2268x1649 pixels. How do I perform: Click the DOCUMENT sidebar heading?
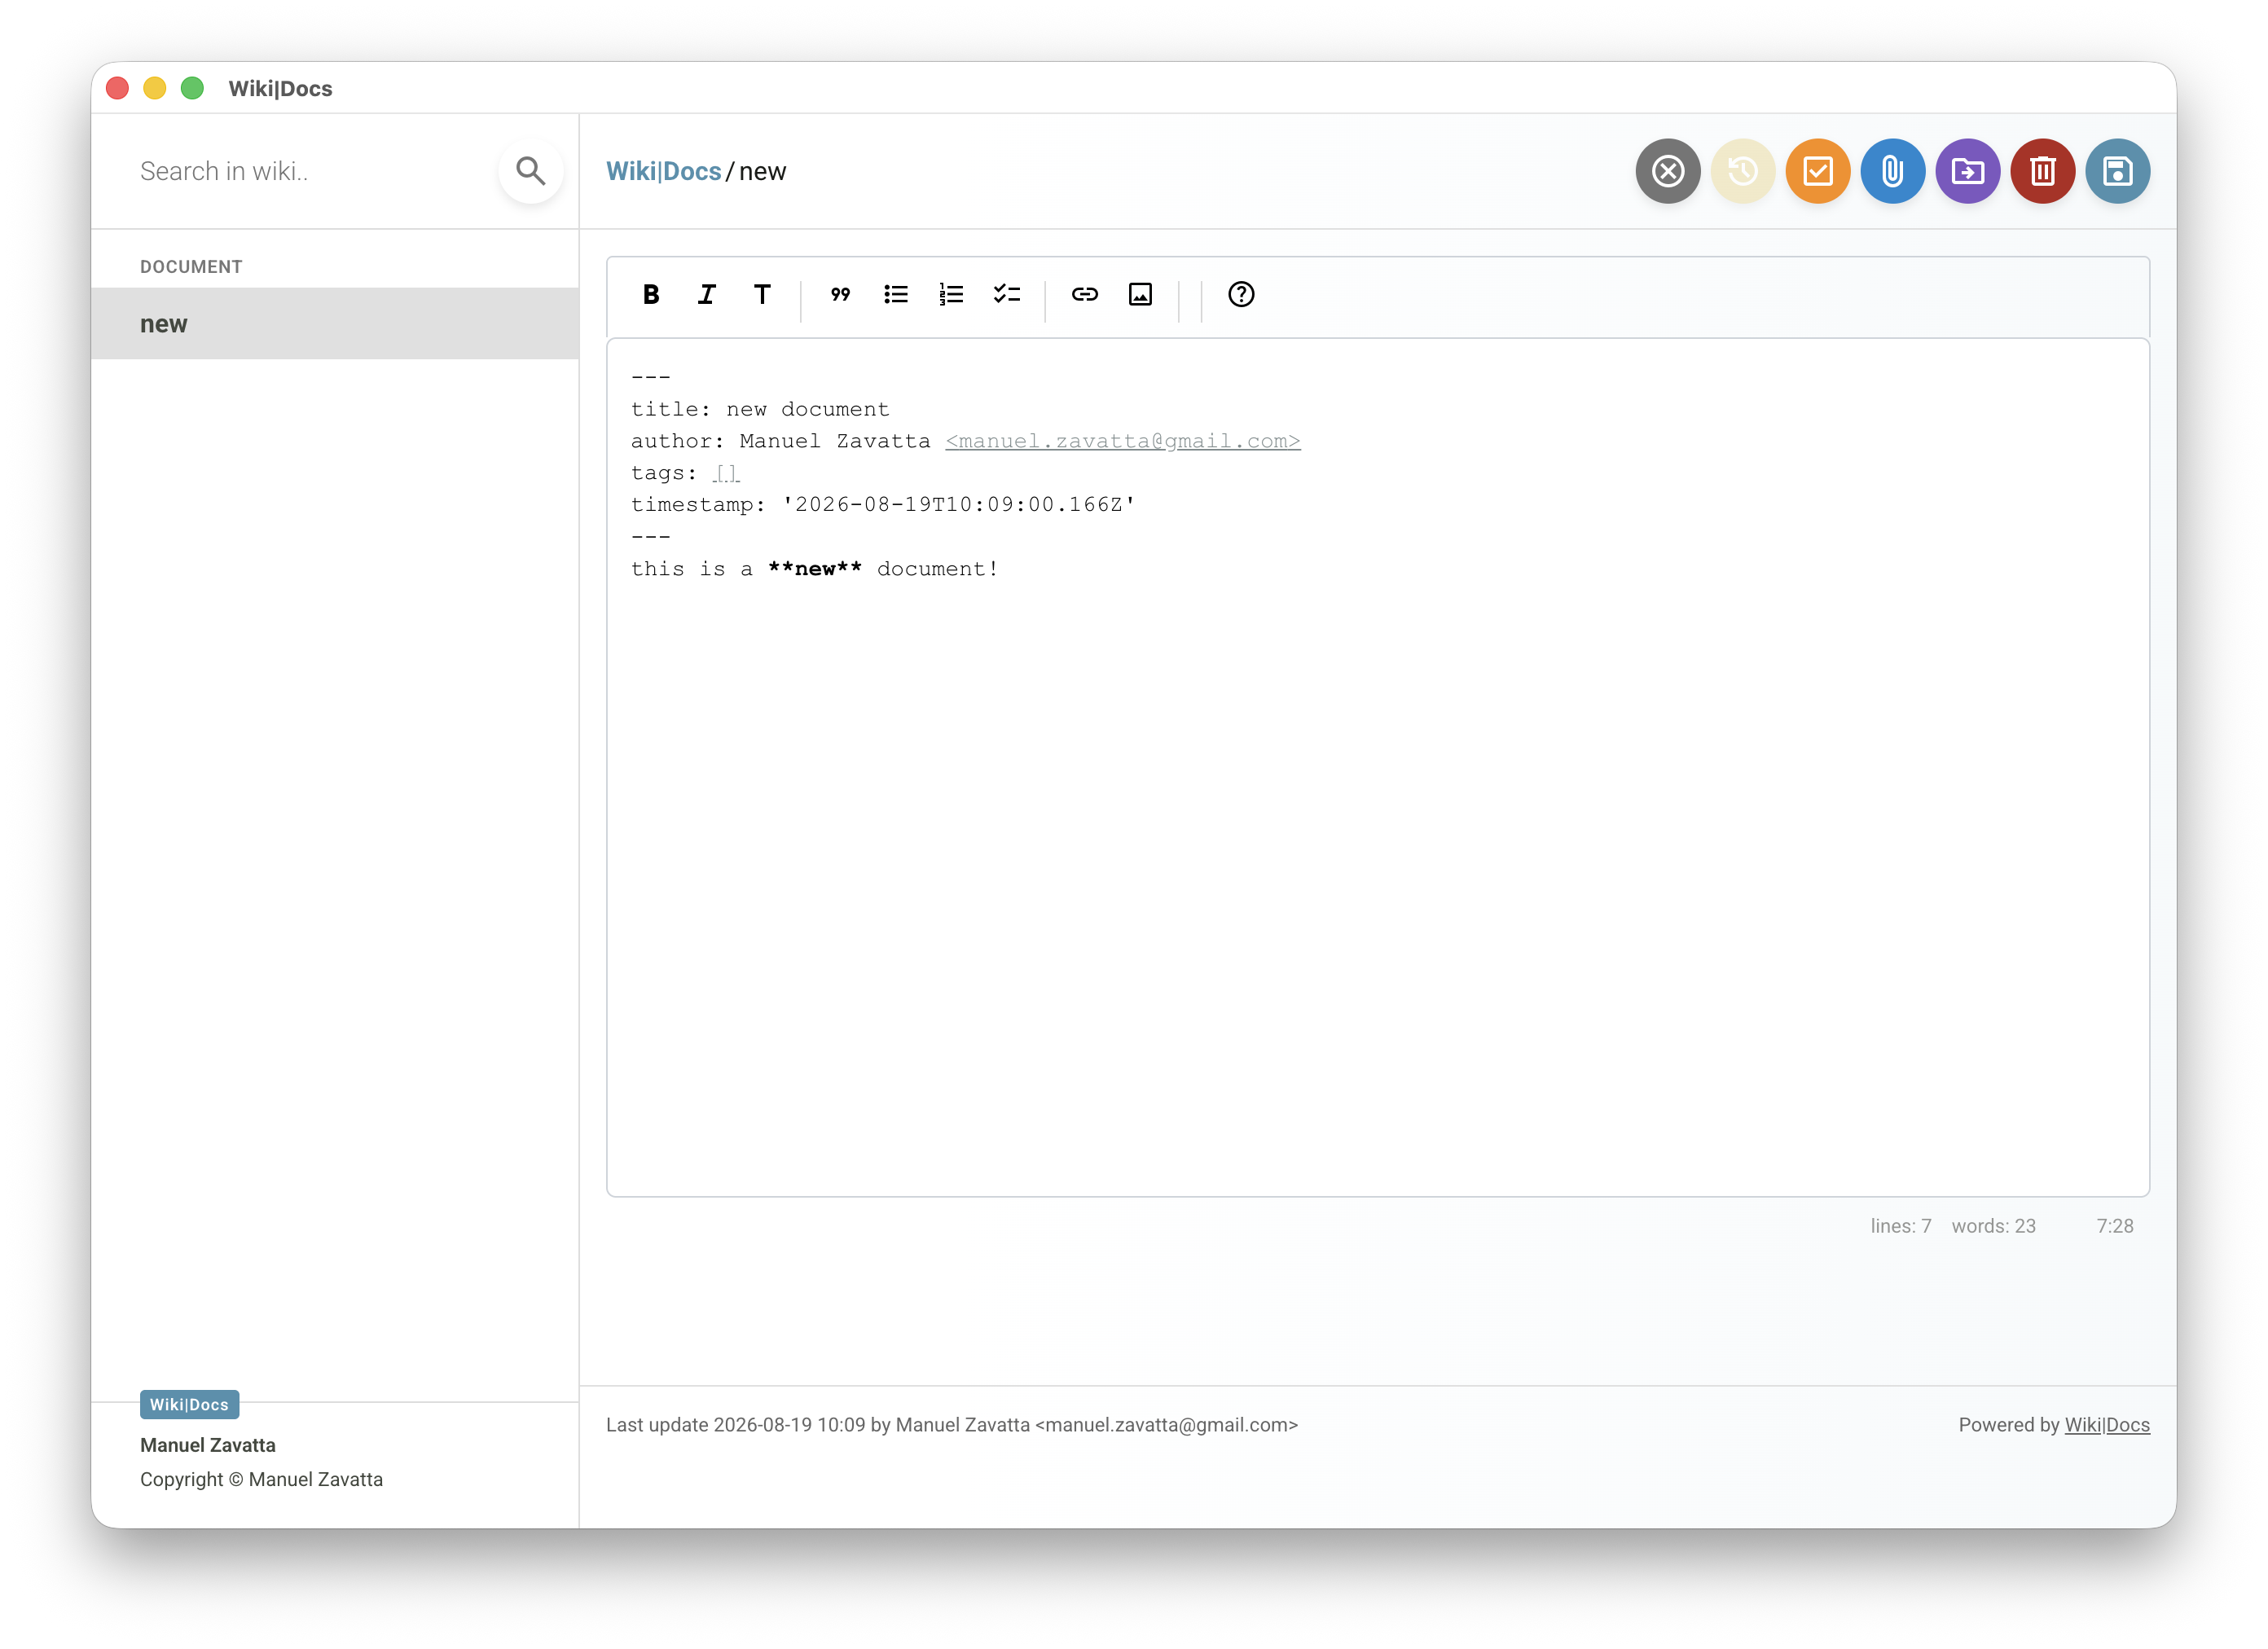[x=191, y=267]
